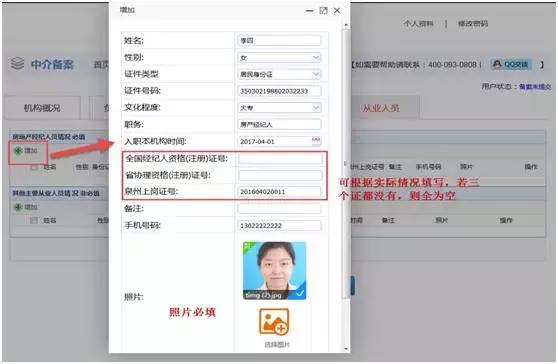
Task: Click the 用户状态 status link
Action: [535, 86]
